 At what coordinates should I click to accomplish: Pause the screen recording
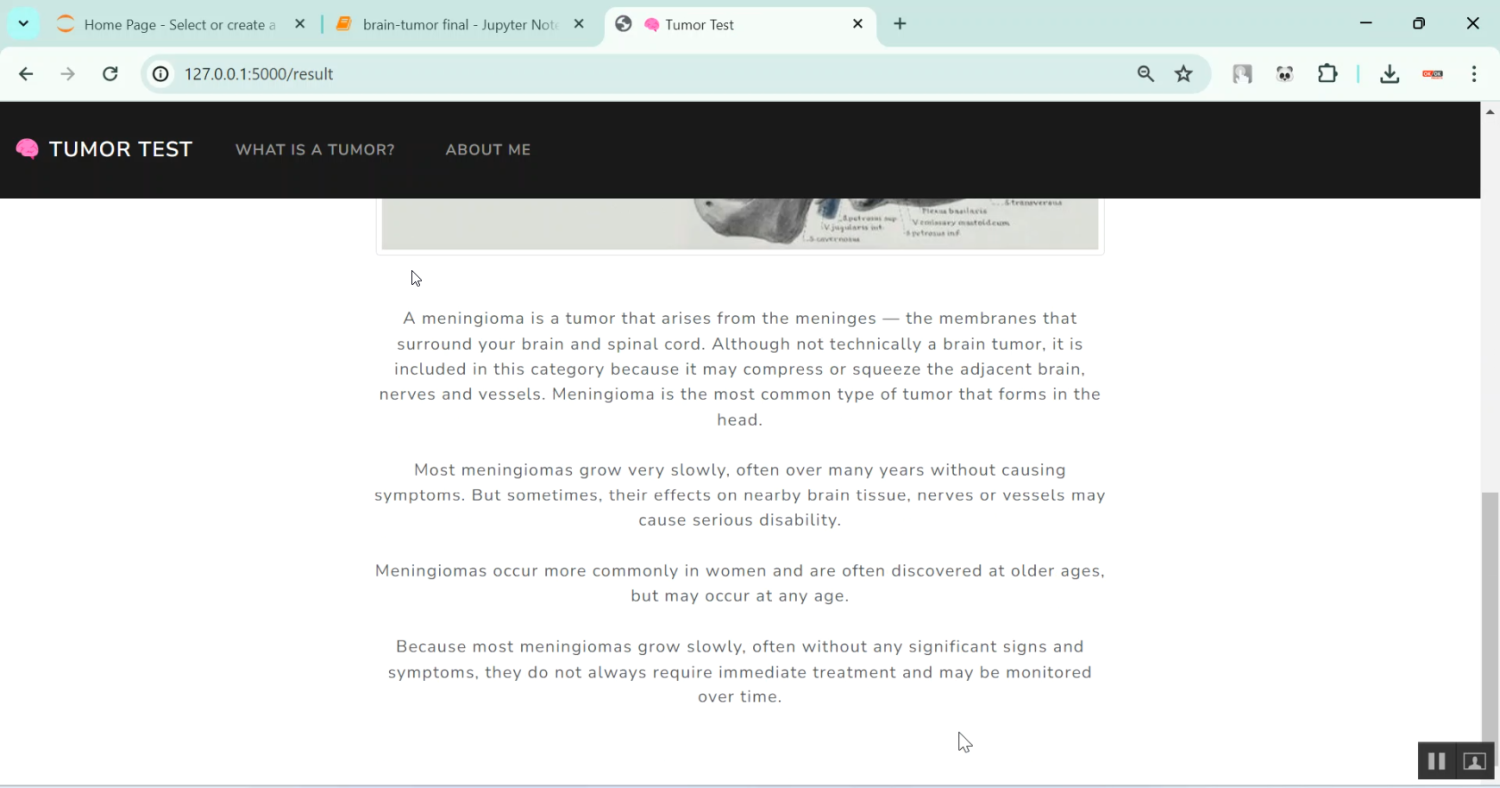[1437, 761]
